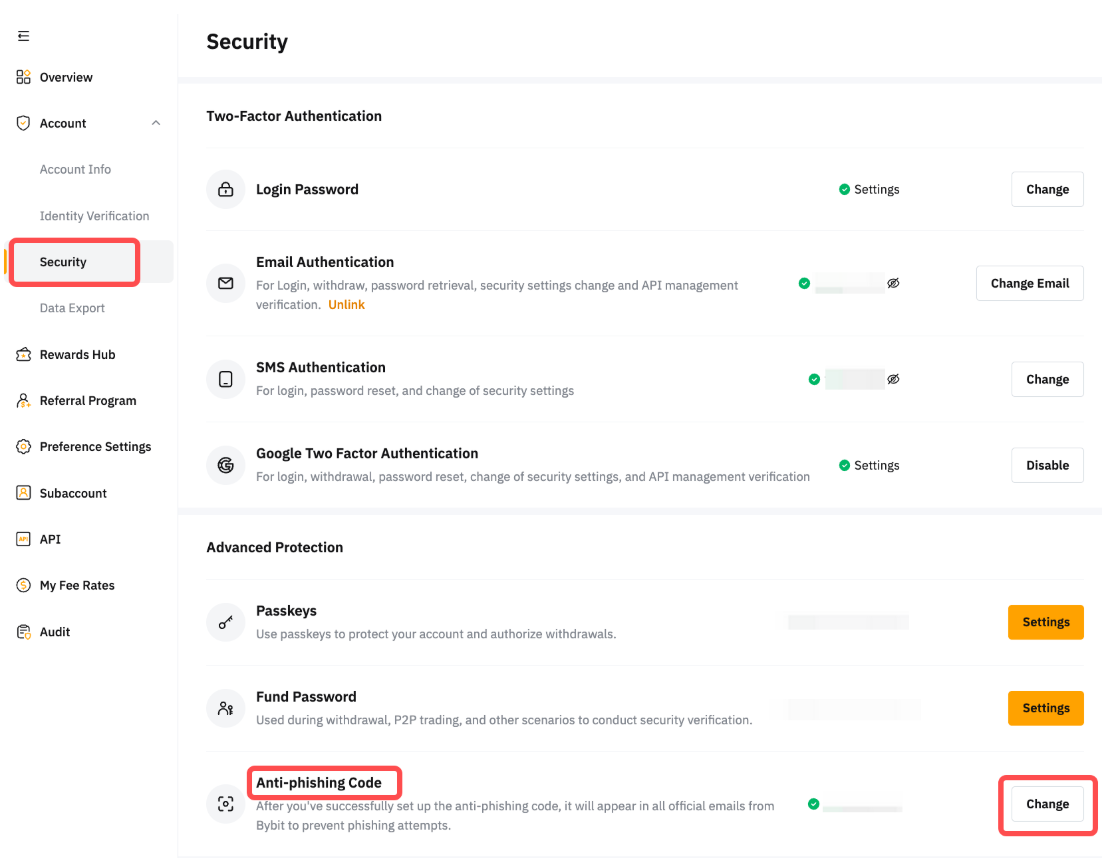Open Data Export in the sidebar
1102x858 pixels.
[x=72, y=308]
